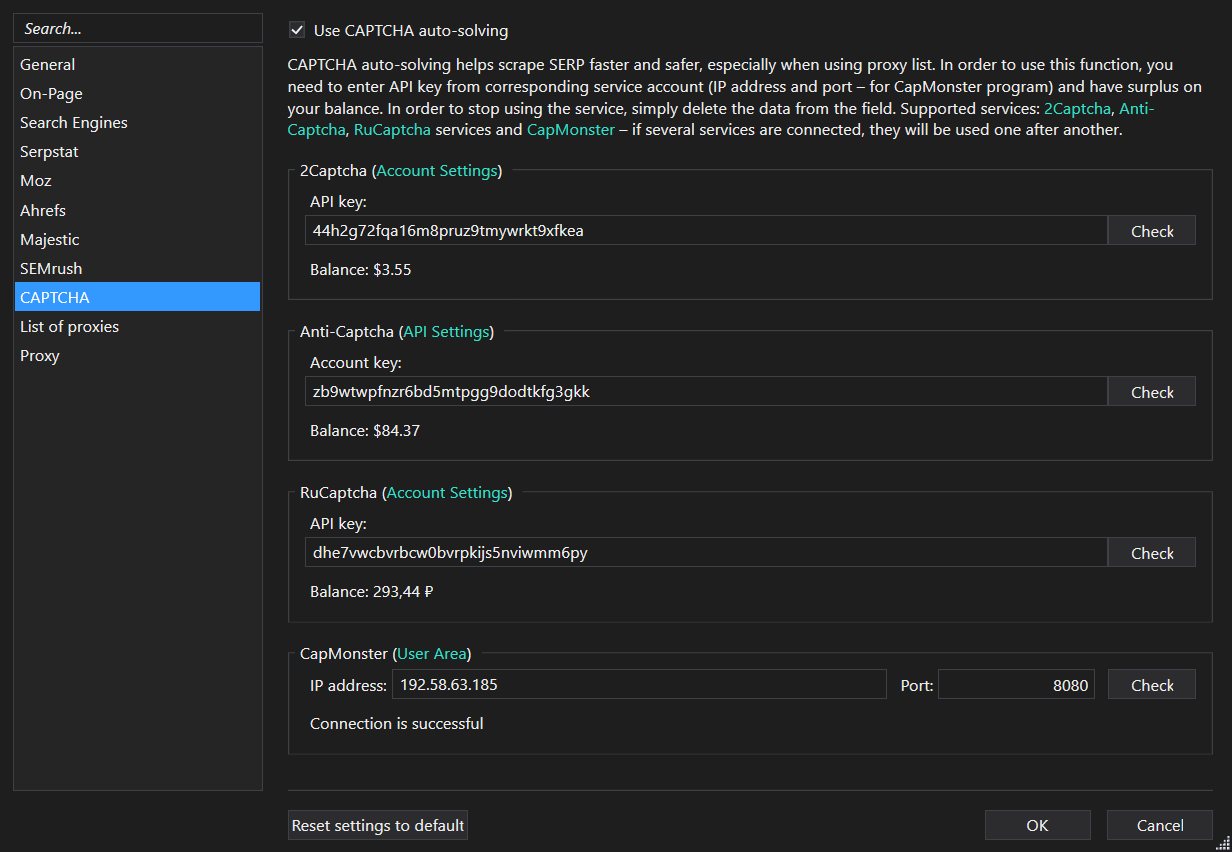1232x852 pixels.
Task: Check the 2Captcha API key balance
Action: click(x=1151, y=230)
